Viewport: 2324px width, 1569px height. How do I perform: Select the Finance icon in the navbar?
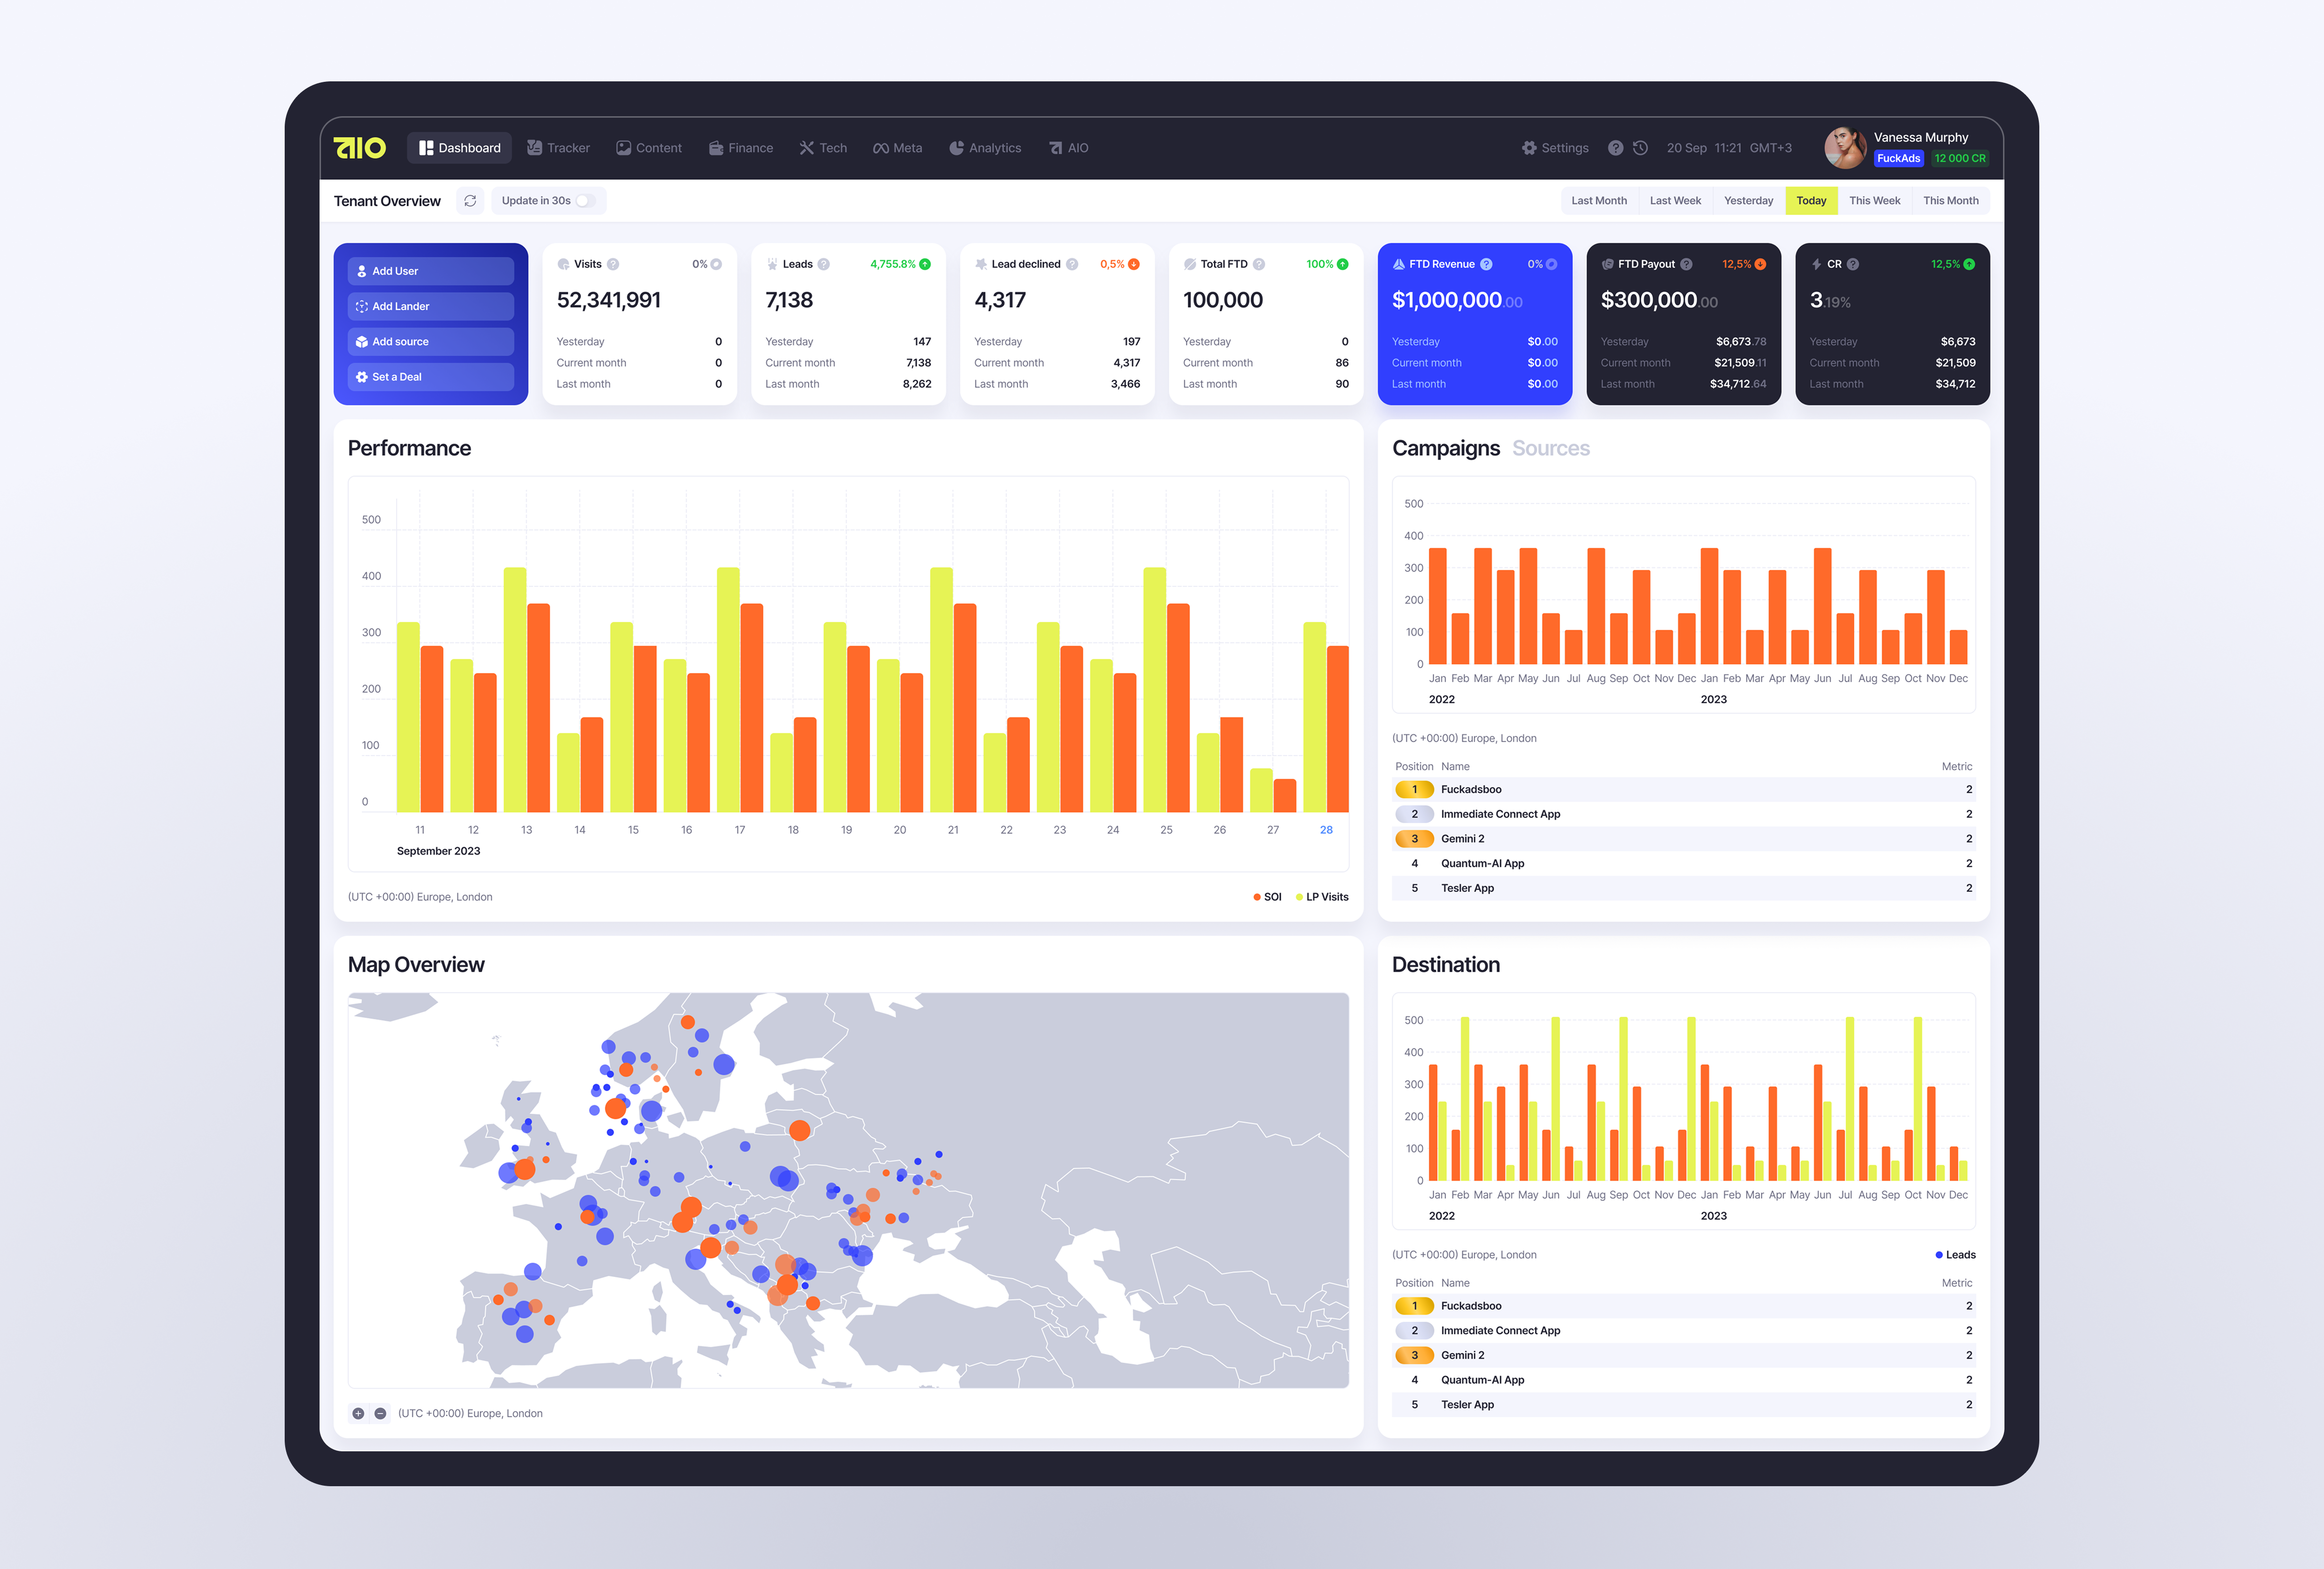point(716,147)
